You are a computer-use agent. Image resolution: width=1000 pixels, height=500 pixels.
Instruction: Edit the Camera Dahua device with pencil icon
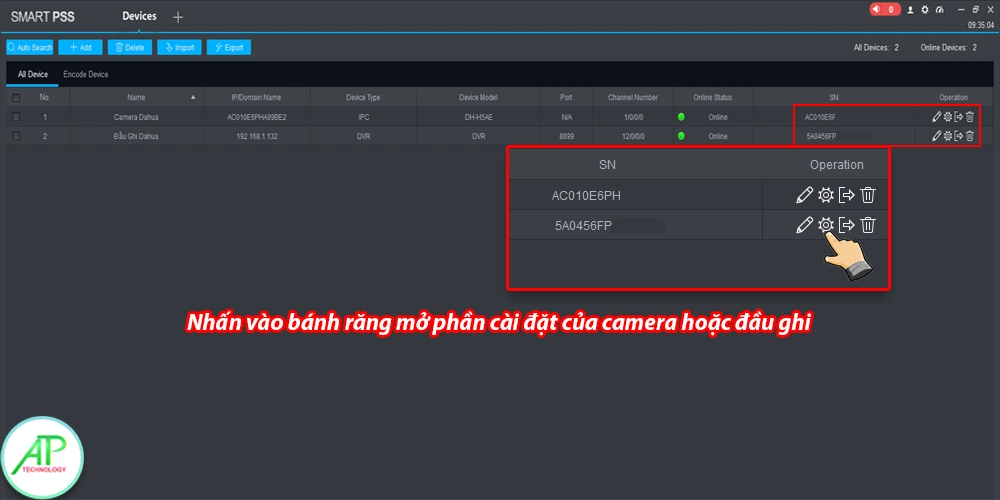pyautogui.click(x=936, y=117)
